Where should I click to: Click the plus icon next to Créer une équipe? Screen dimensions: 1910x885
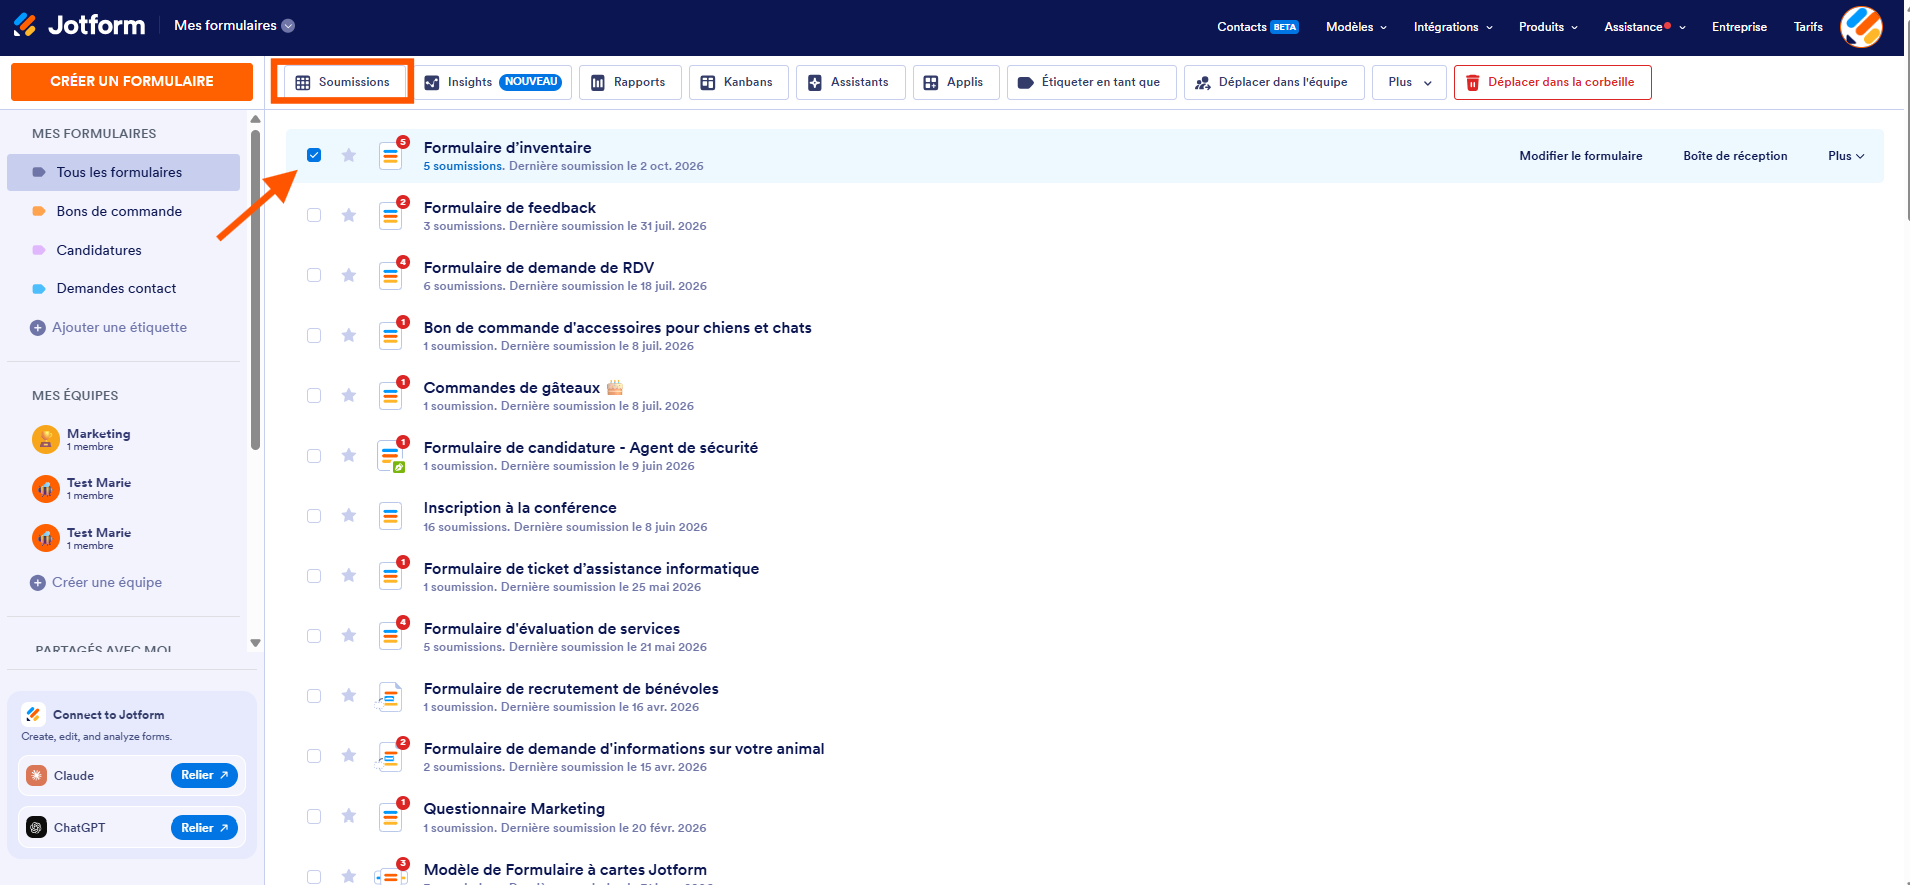(x=38, y=583)
